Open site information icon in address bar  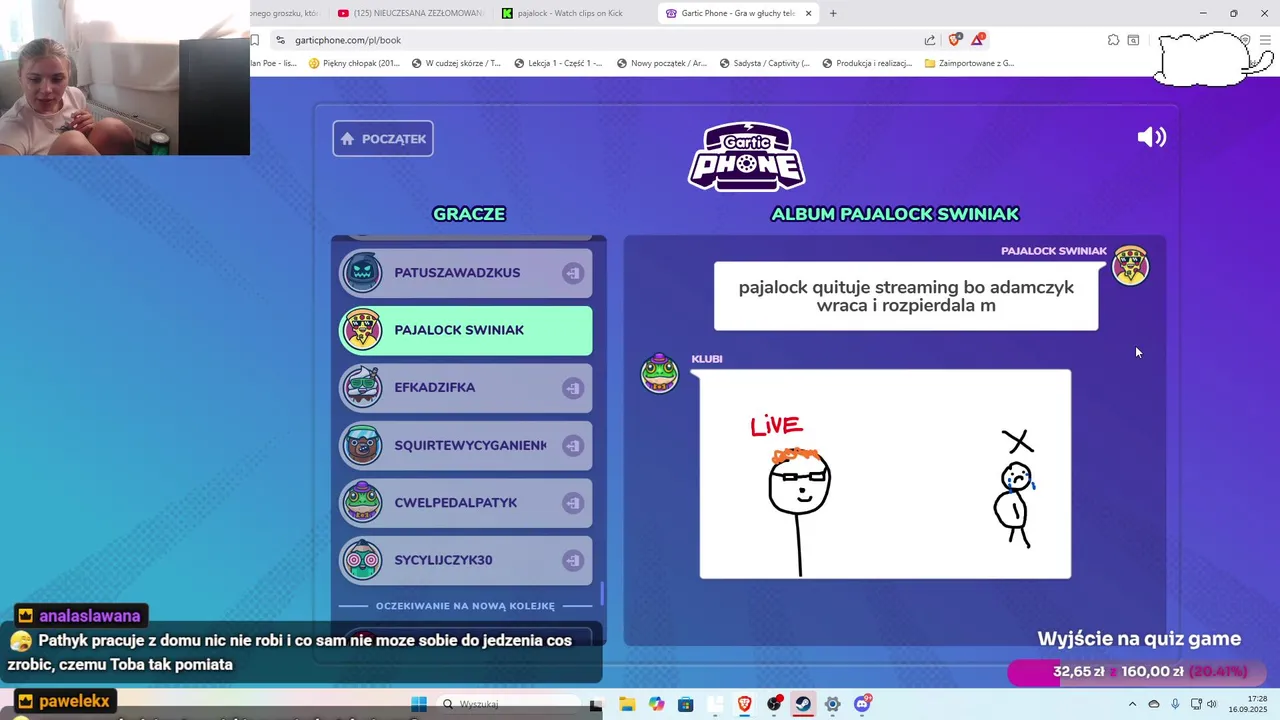tap(281, 40)
